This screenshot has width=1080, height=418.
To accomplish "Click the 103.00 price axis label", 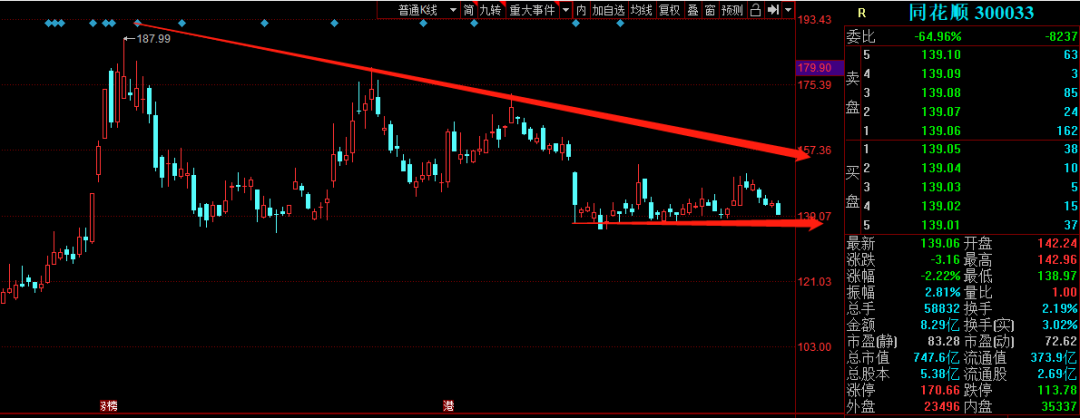I will click(x=813, y=347).
